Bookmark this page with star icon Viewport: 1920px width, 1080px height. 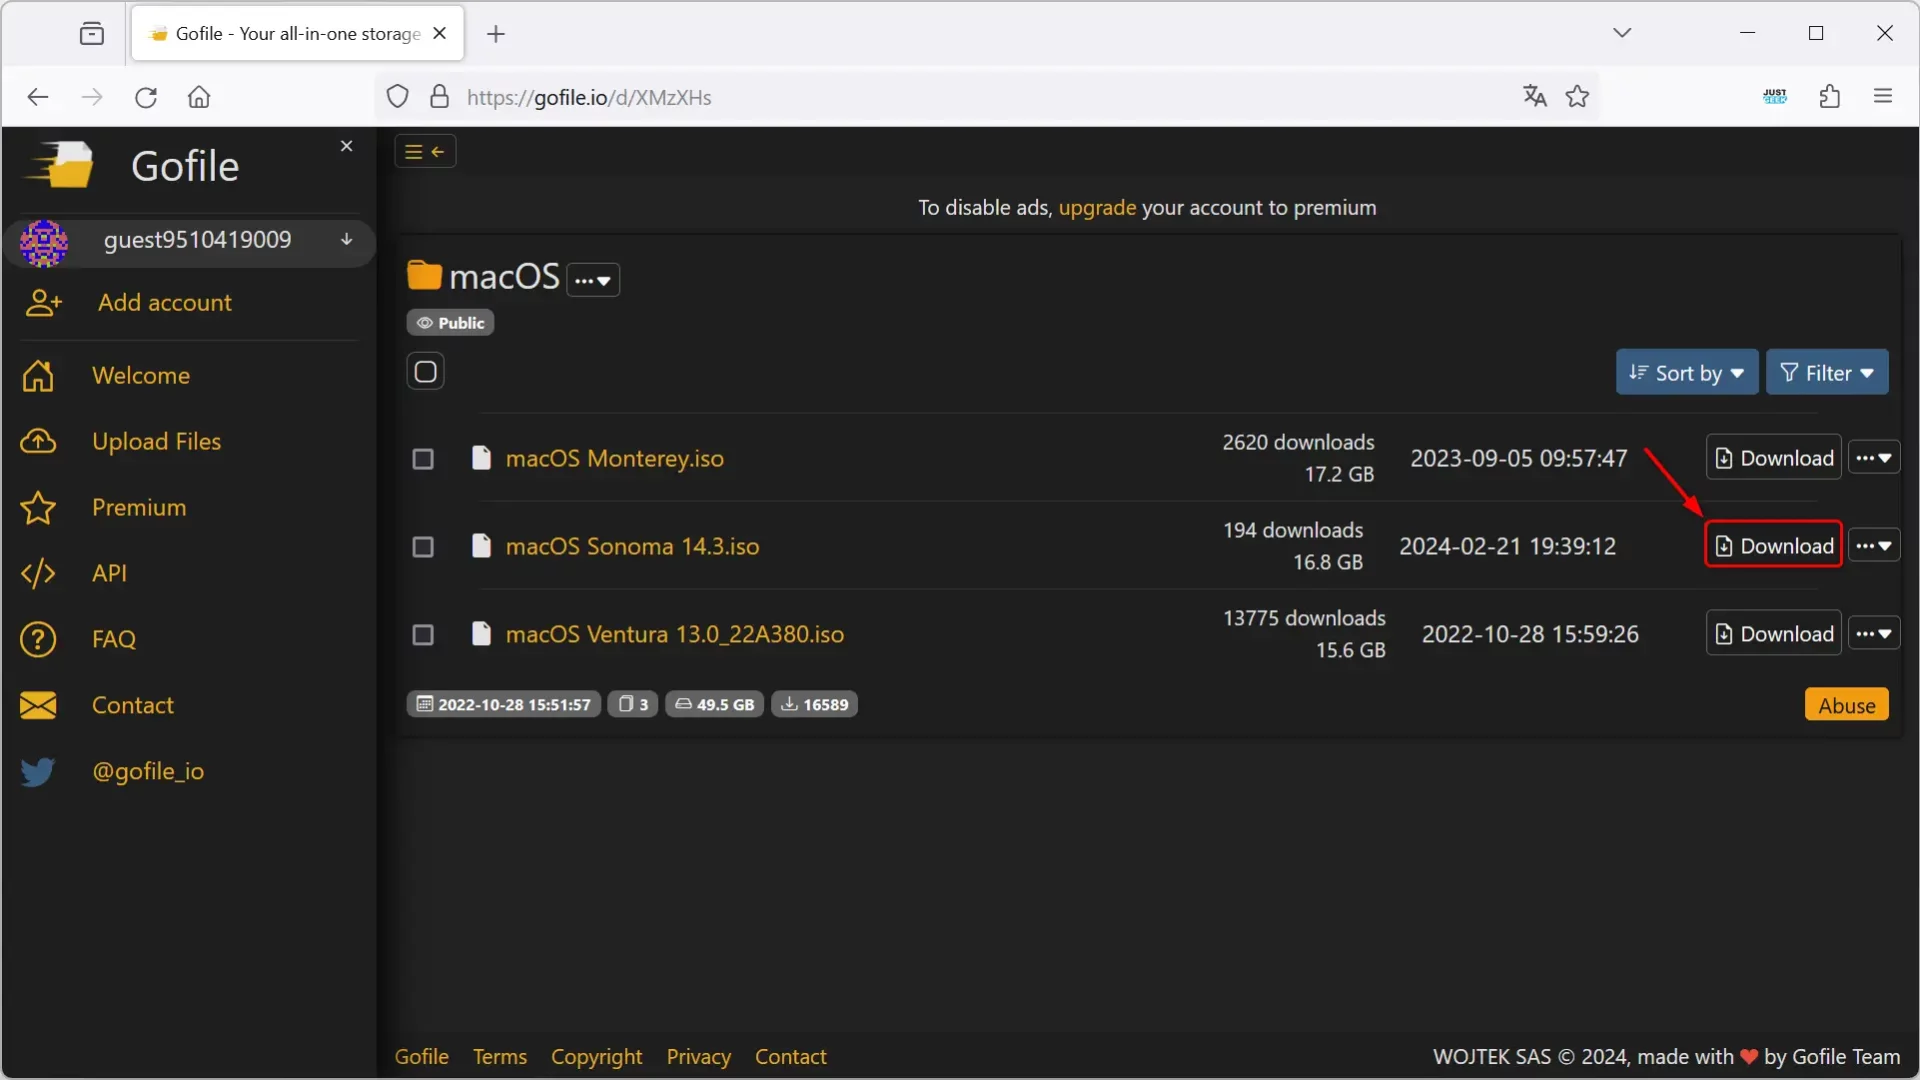tap(1578, 96)
